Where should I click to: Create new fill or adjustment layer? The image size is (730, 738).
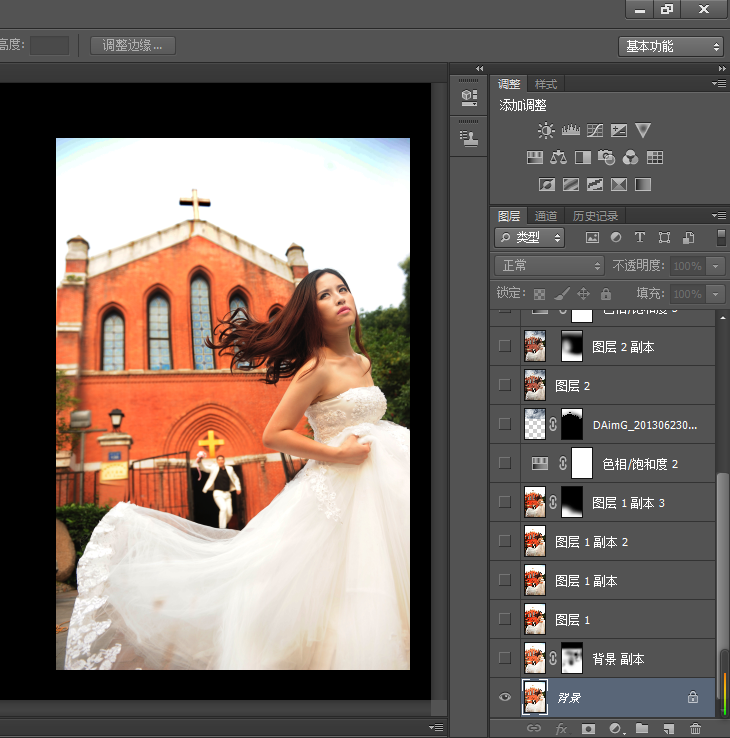tap(616, 729)
